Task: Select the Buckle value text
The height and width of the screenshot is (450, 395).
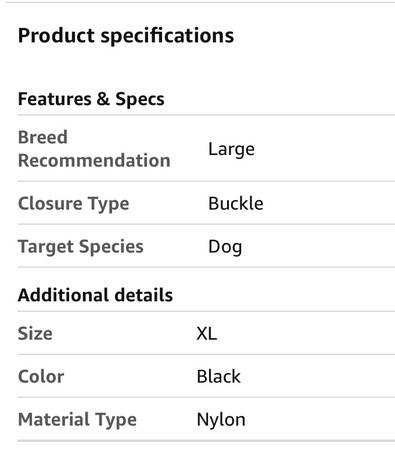Action: (236, 203)
